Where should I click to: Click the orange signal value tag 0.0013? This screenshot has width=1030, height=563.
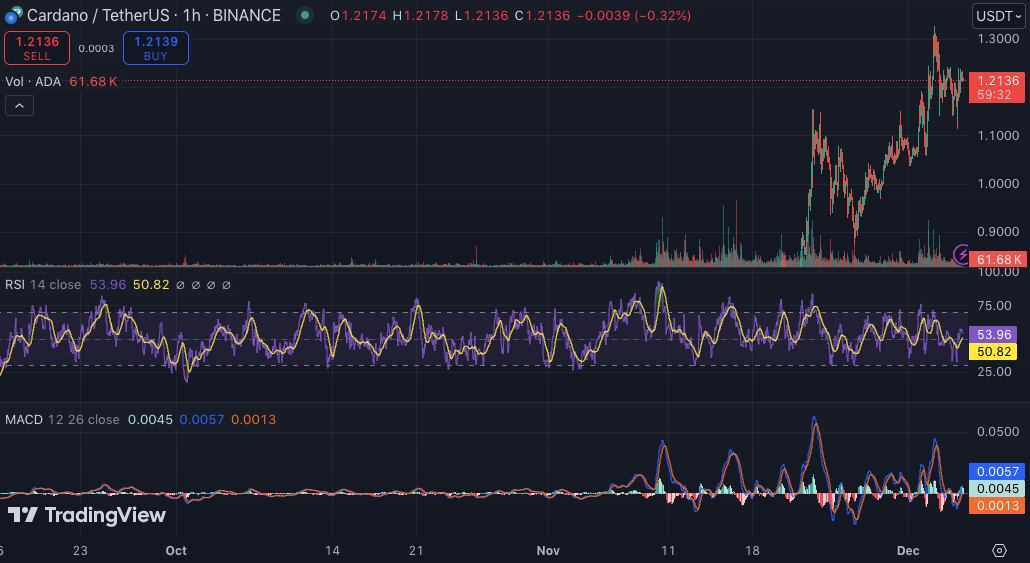point(997,506)
